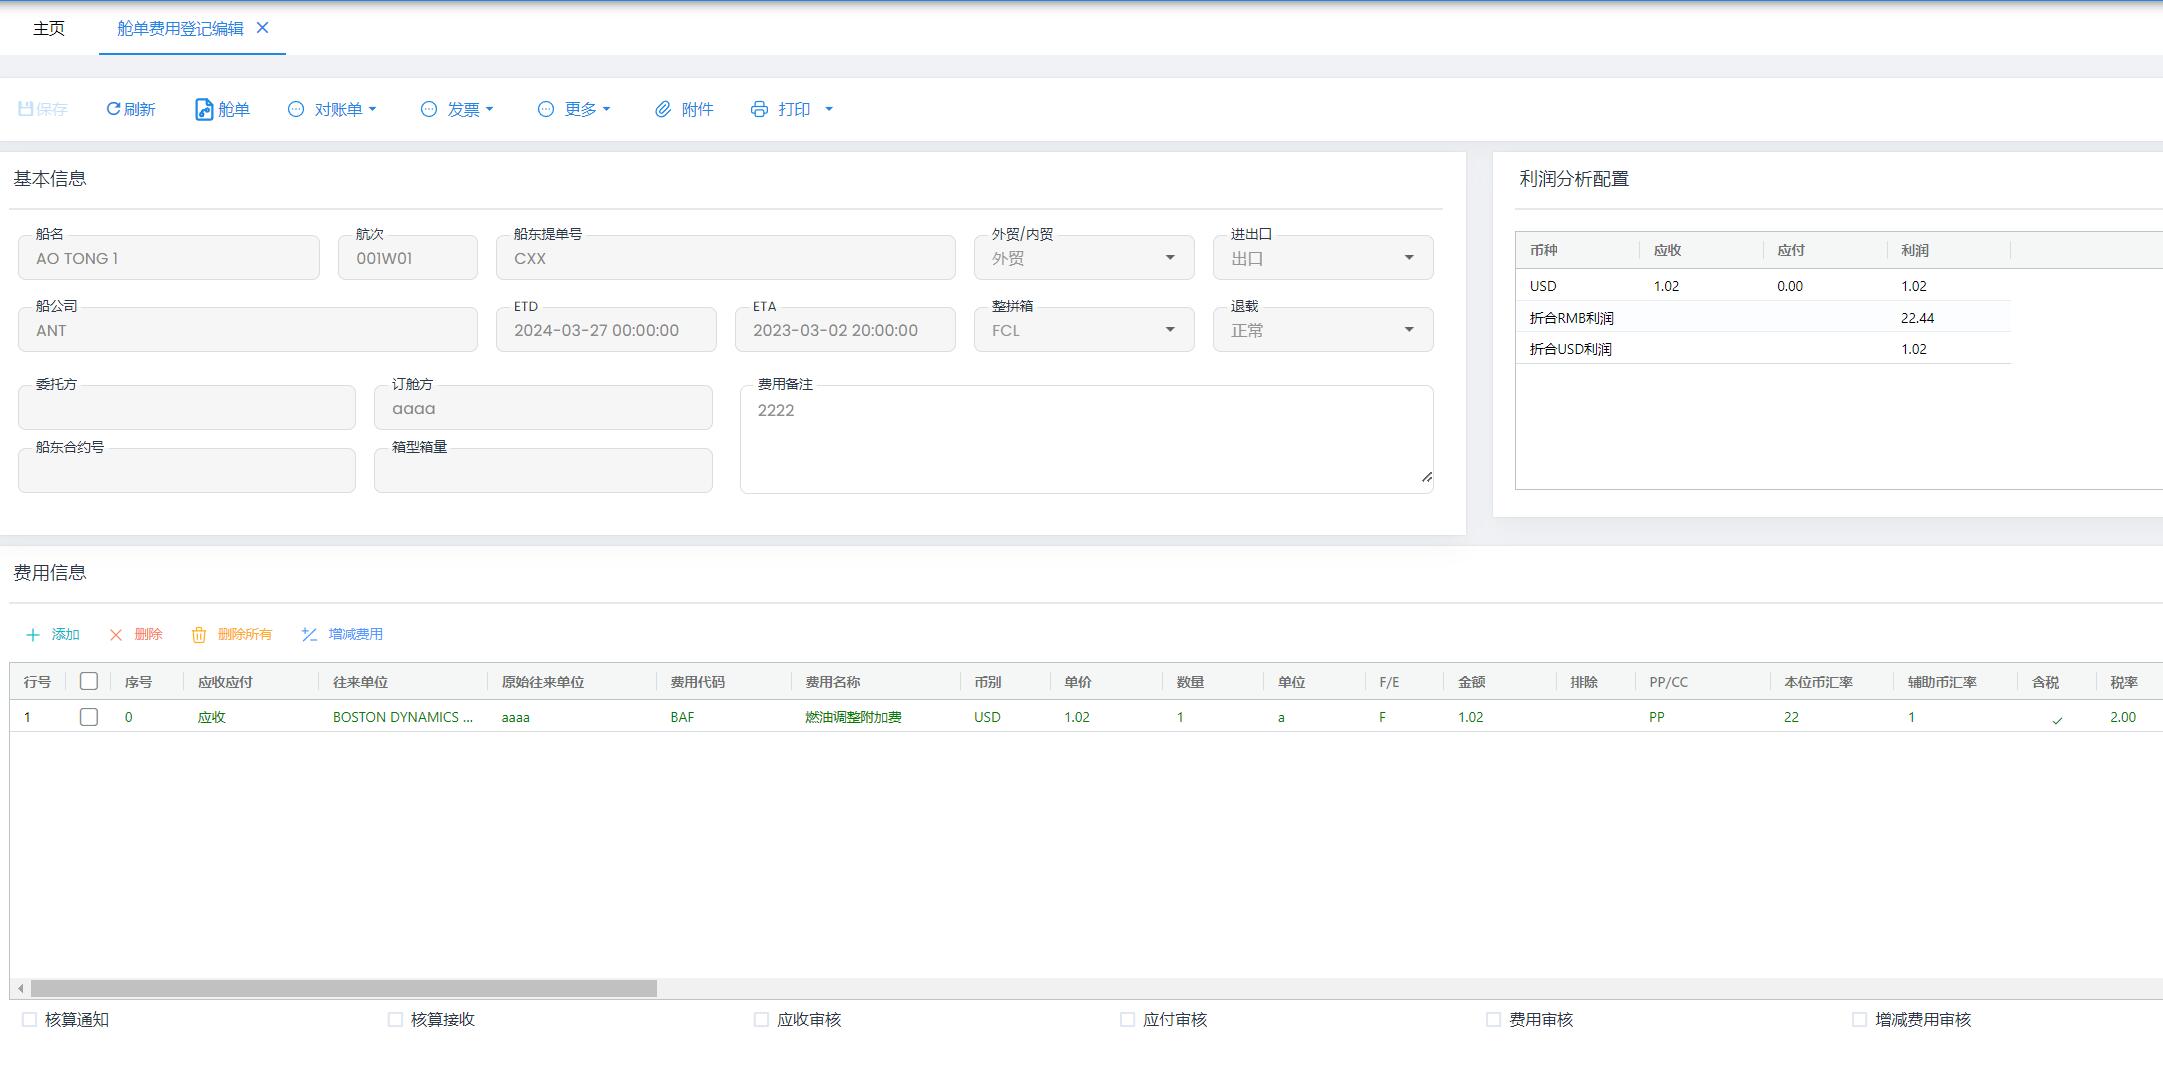Click the 附件 paperclip attachment icon
The height and width of the screenshot is (1067, 2163).
pyautogui.click(x=662, y=109)
